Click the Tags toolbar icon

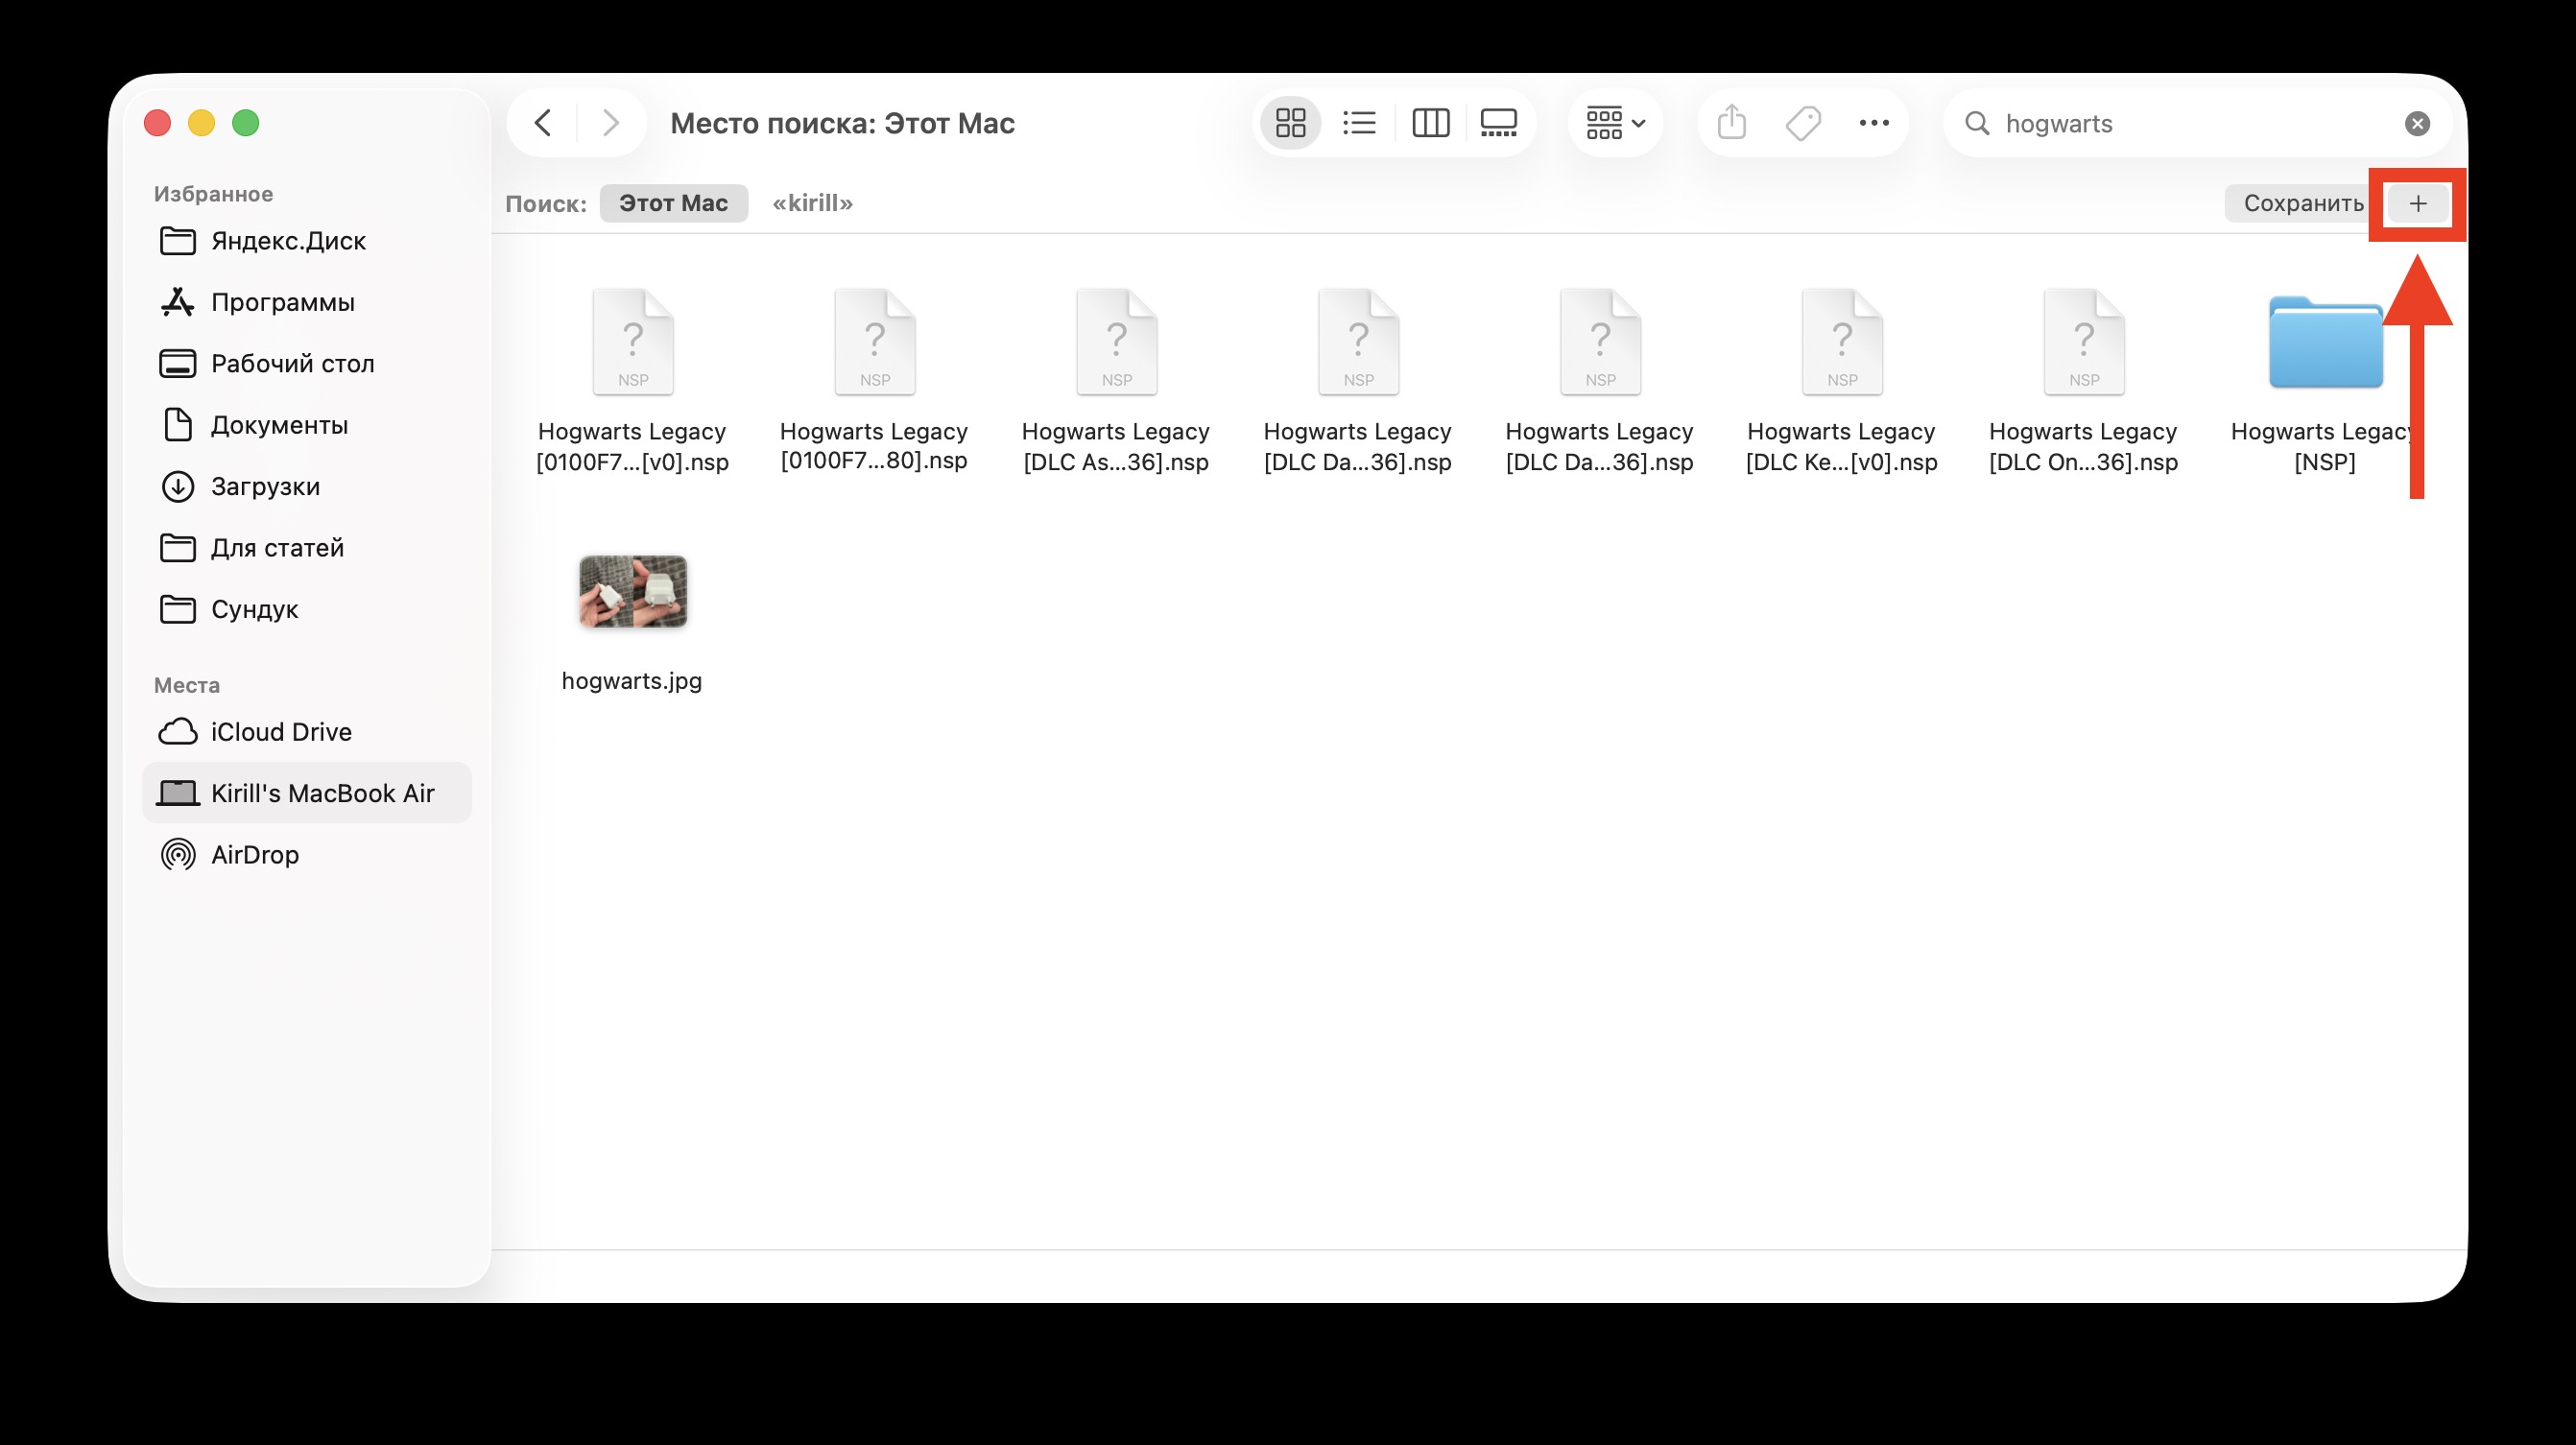tap(1803, 123)
